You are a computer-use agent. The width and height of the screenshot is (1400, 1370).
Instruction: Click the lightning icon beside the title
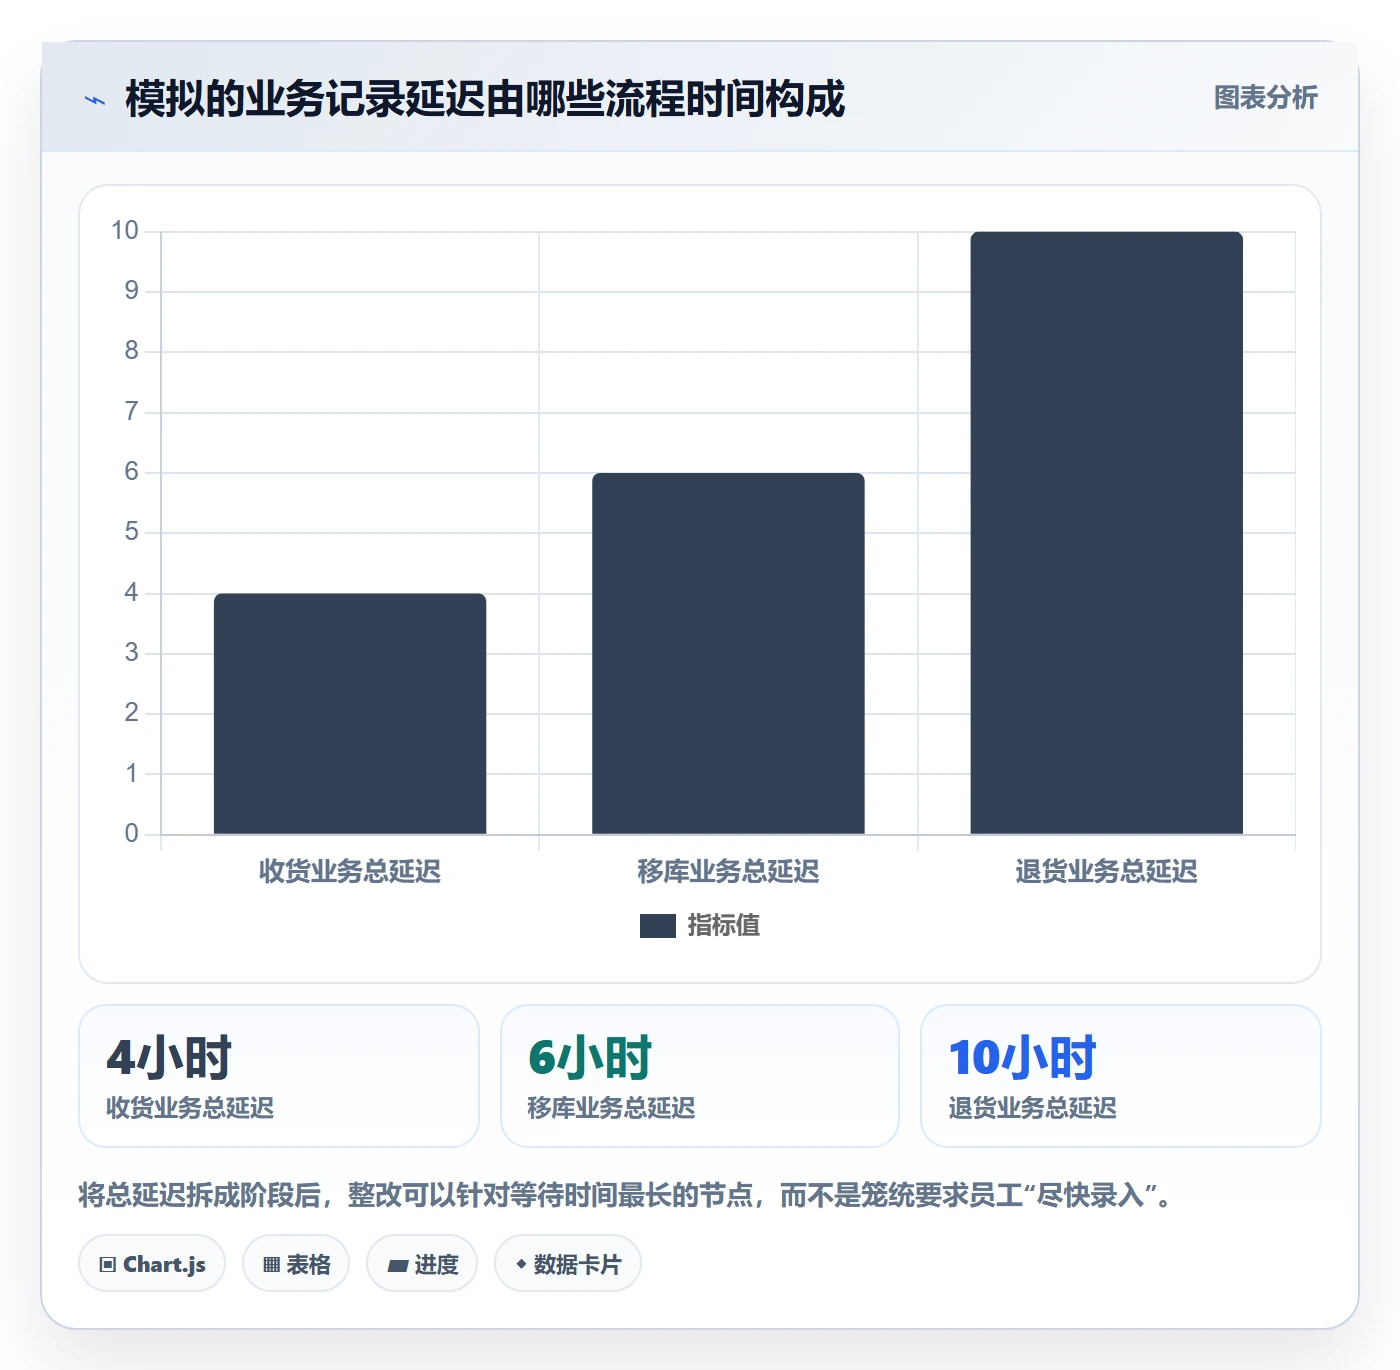[x=95, y=100]
